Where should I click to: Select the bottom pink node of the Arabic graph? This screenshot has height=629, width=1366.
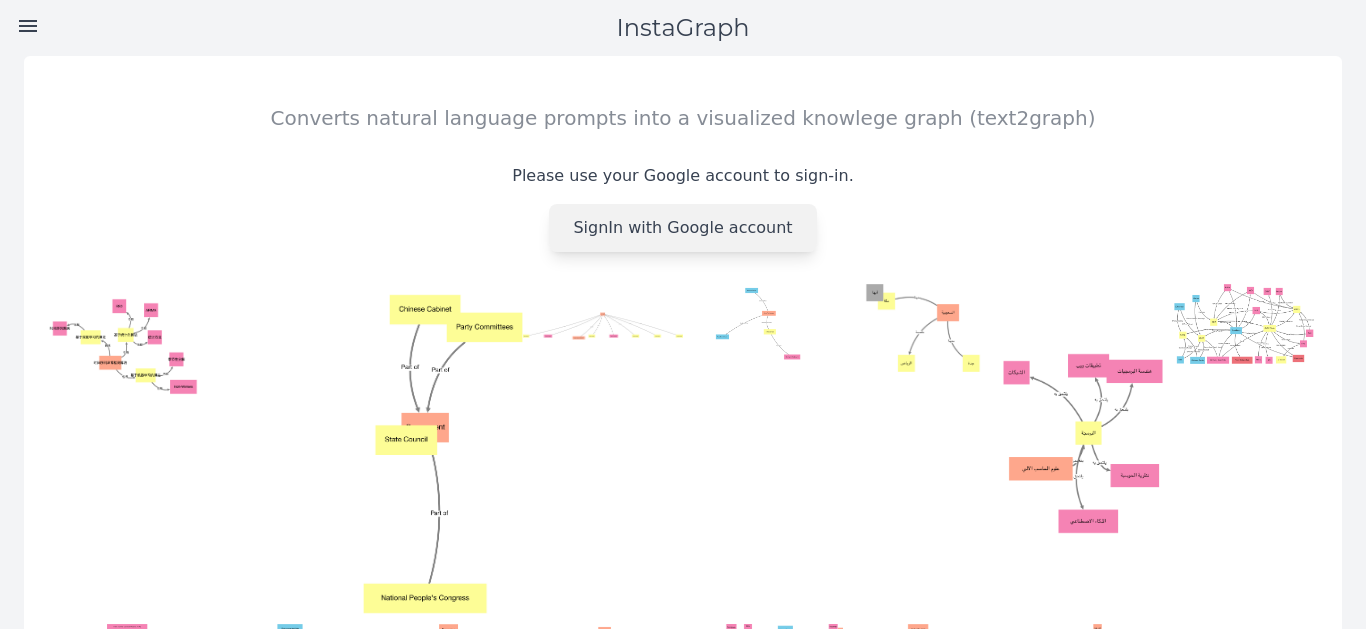(1088, 521)
